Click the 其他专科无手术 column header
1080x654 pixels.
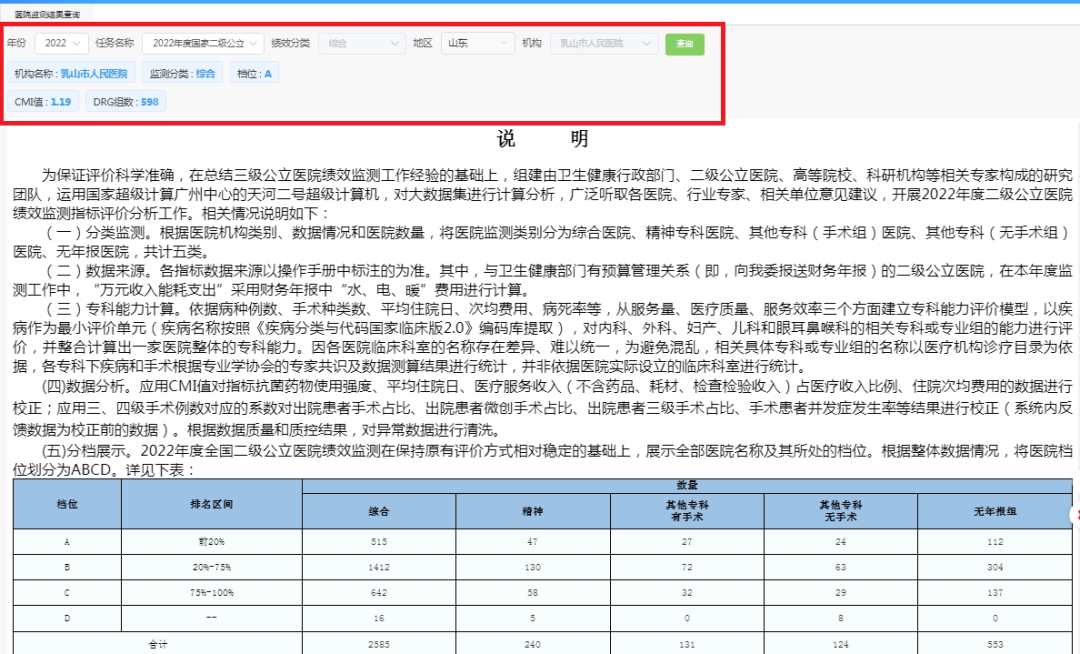[x=840, y=511]
